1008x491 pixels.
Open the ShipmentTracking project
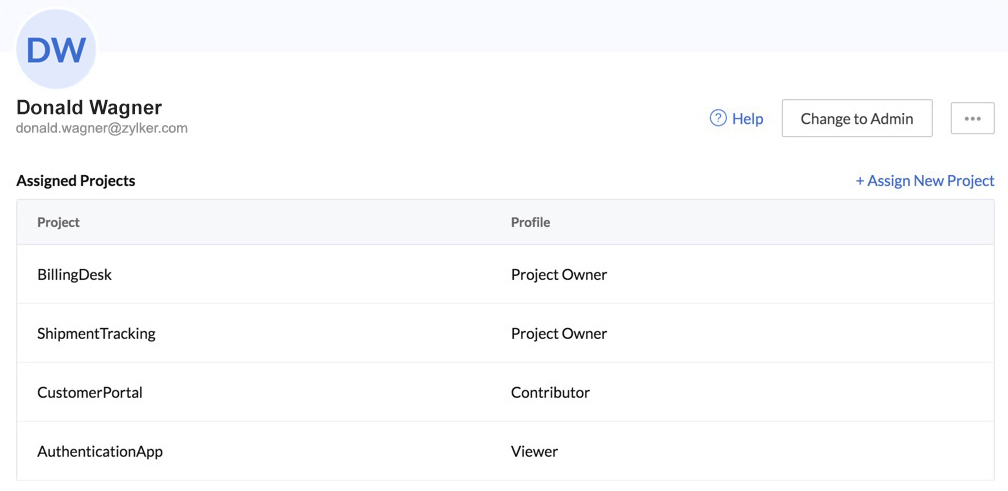coord(96,333)
